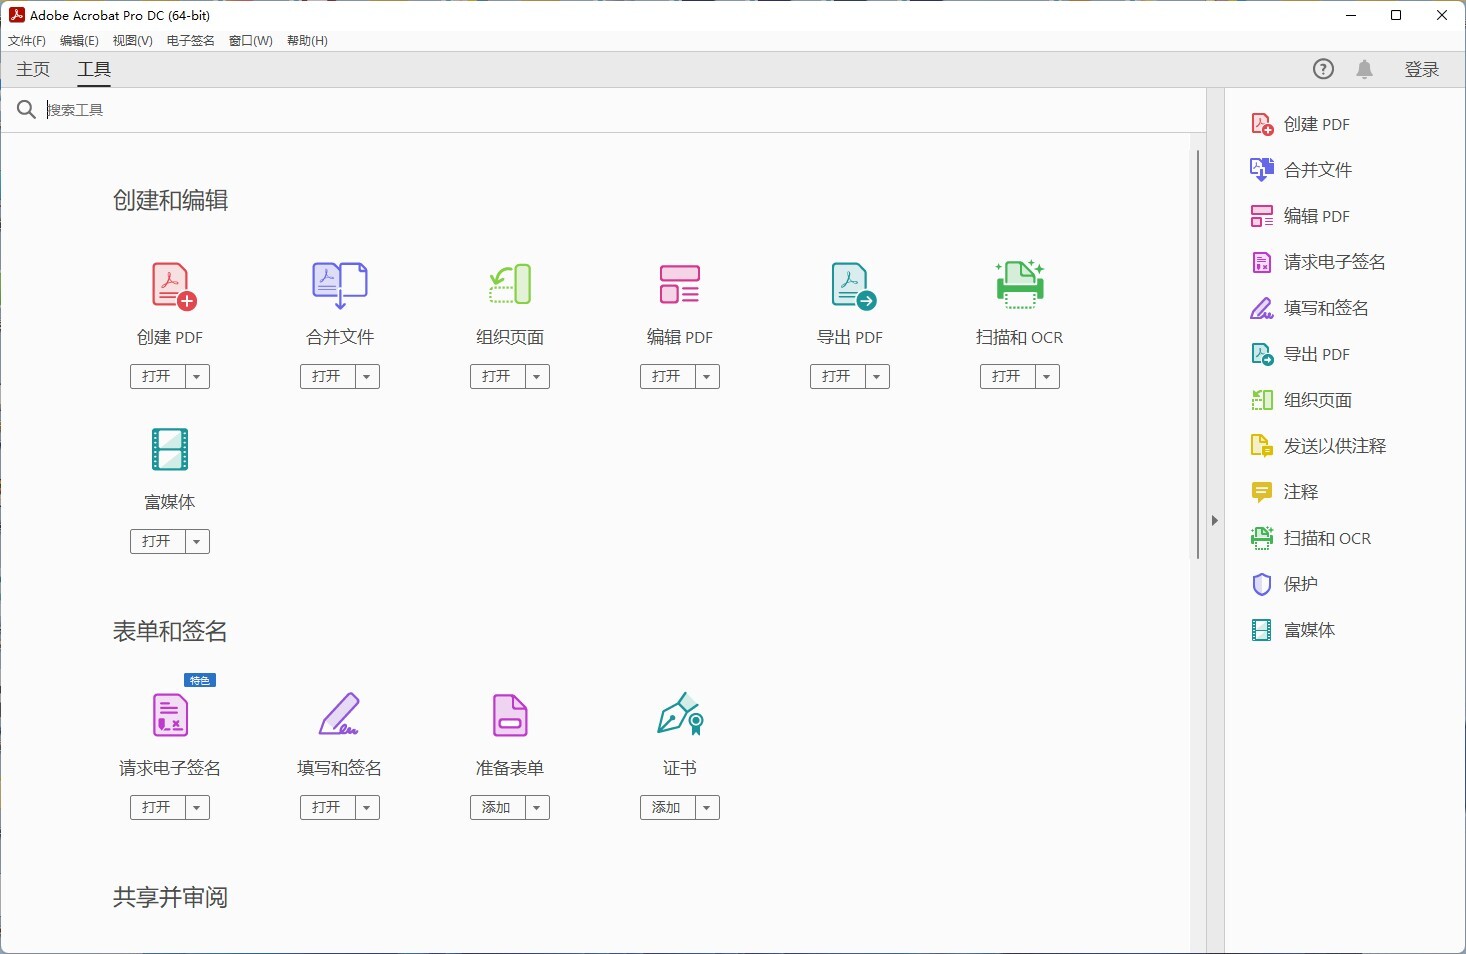The width and height of the screenshot is (1466, 954).
Task: Open 富媒体 from the right sidebar
Action: (x=1293, y=630)
